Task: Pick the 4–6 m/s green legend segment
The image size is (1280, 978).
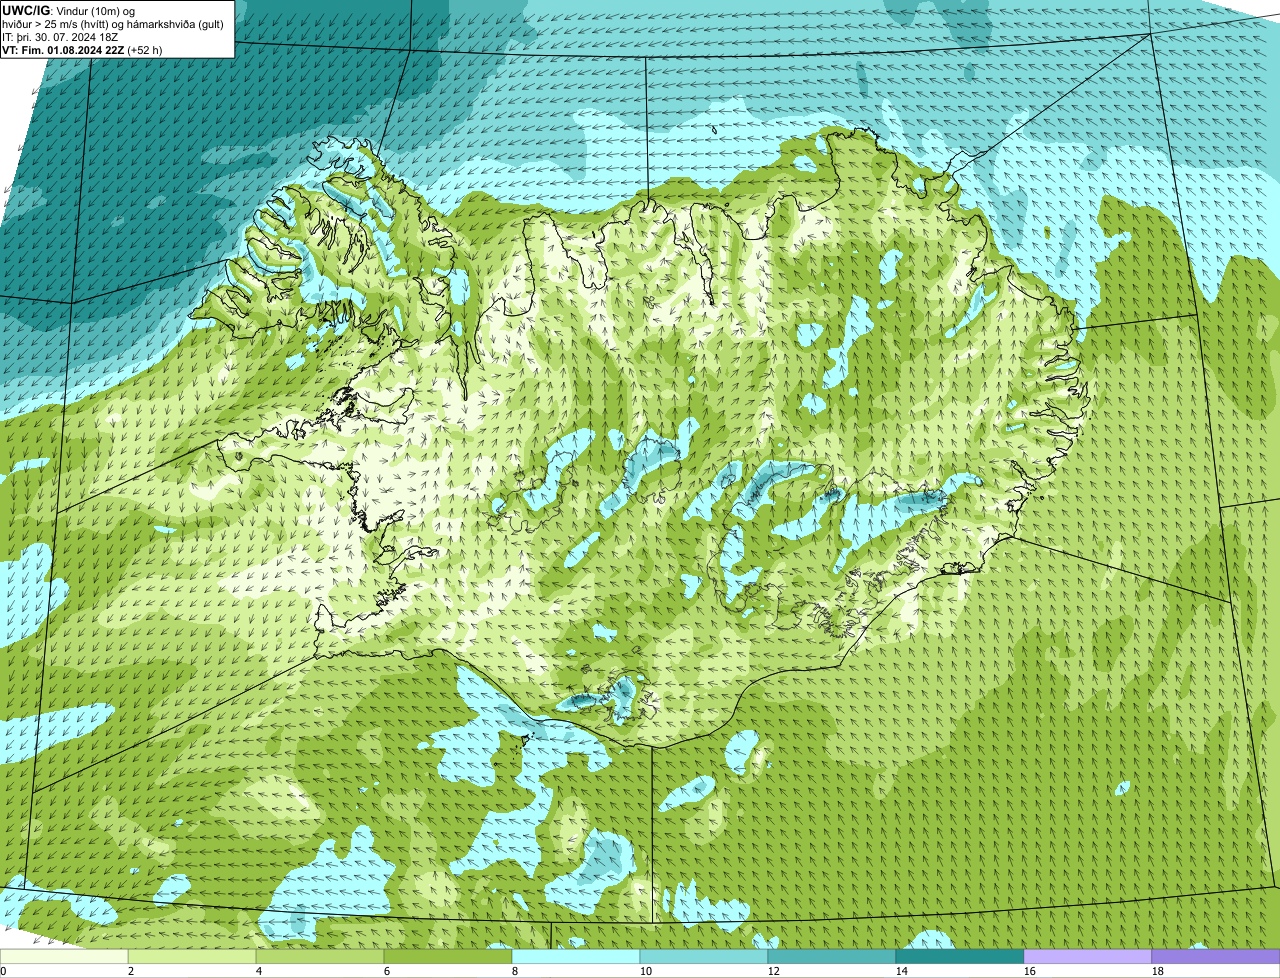Action: pyautogui.click(x=320, y=956)
